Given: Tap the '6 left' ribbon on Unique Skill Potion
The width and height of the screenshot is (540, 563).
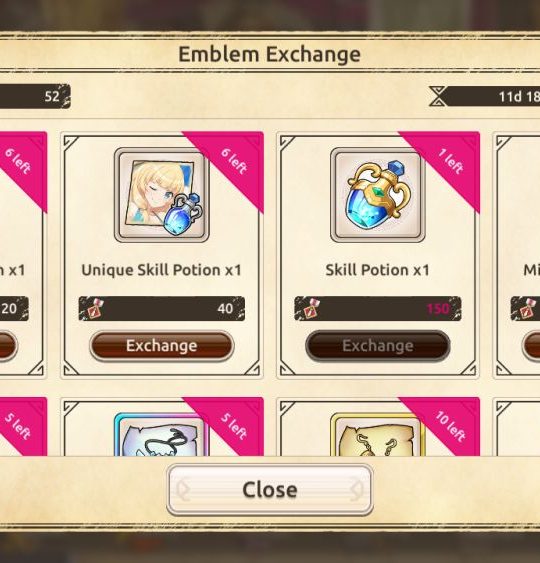Looking at the screenshot, I should coord(233,162).
